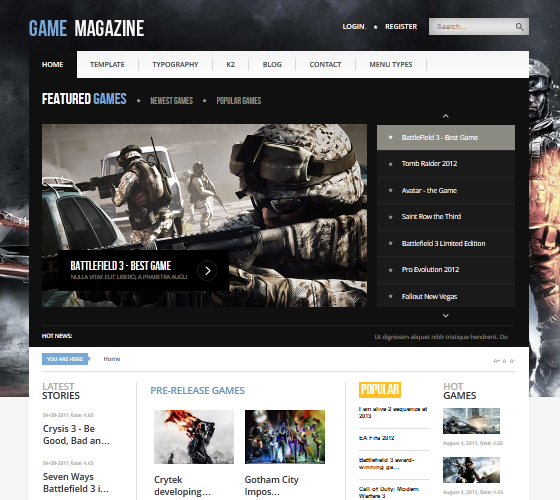Viewport: 560px width, 500px height.
Task: Open the Seven Ways Battlefield 3 story
Action: (x=76, y=482)
